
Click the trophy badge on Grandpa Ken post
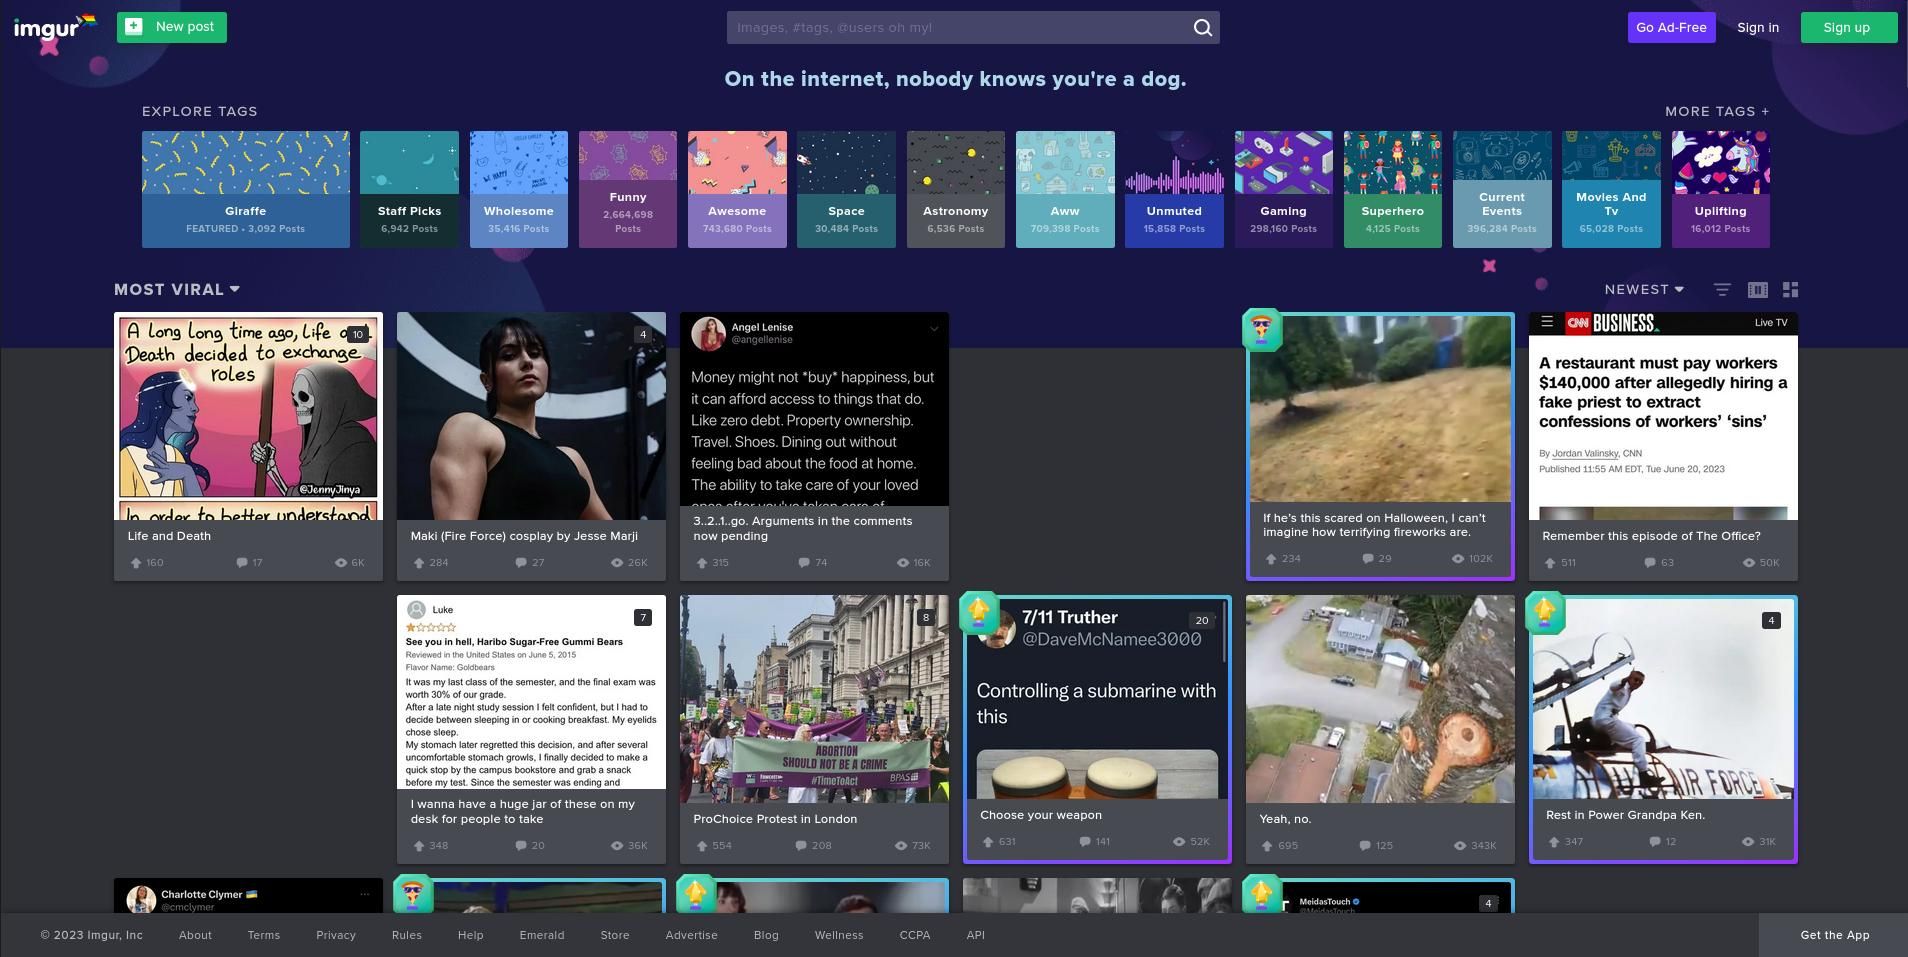click(1544, 613)
